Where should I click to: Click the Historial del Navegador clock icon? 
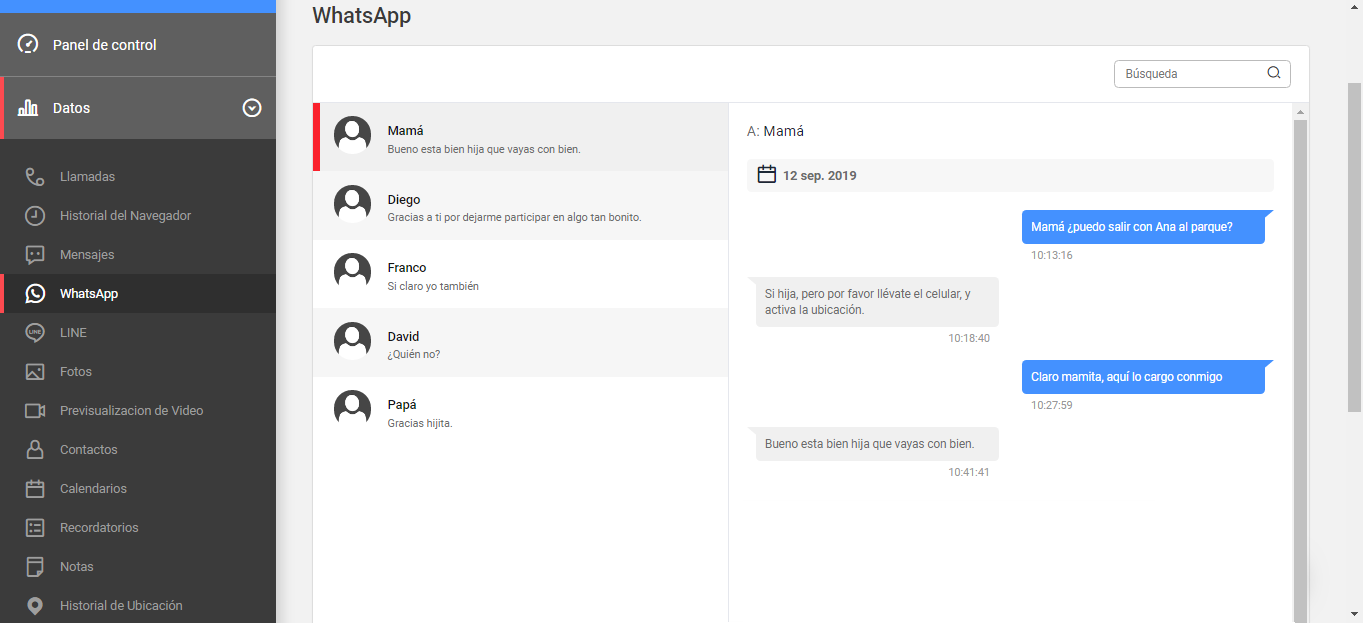point(35,216)
